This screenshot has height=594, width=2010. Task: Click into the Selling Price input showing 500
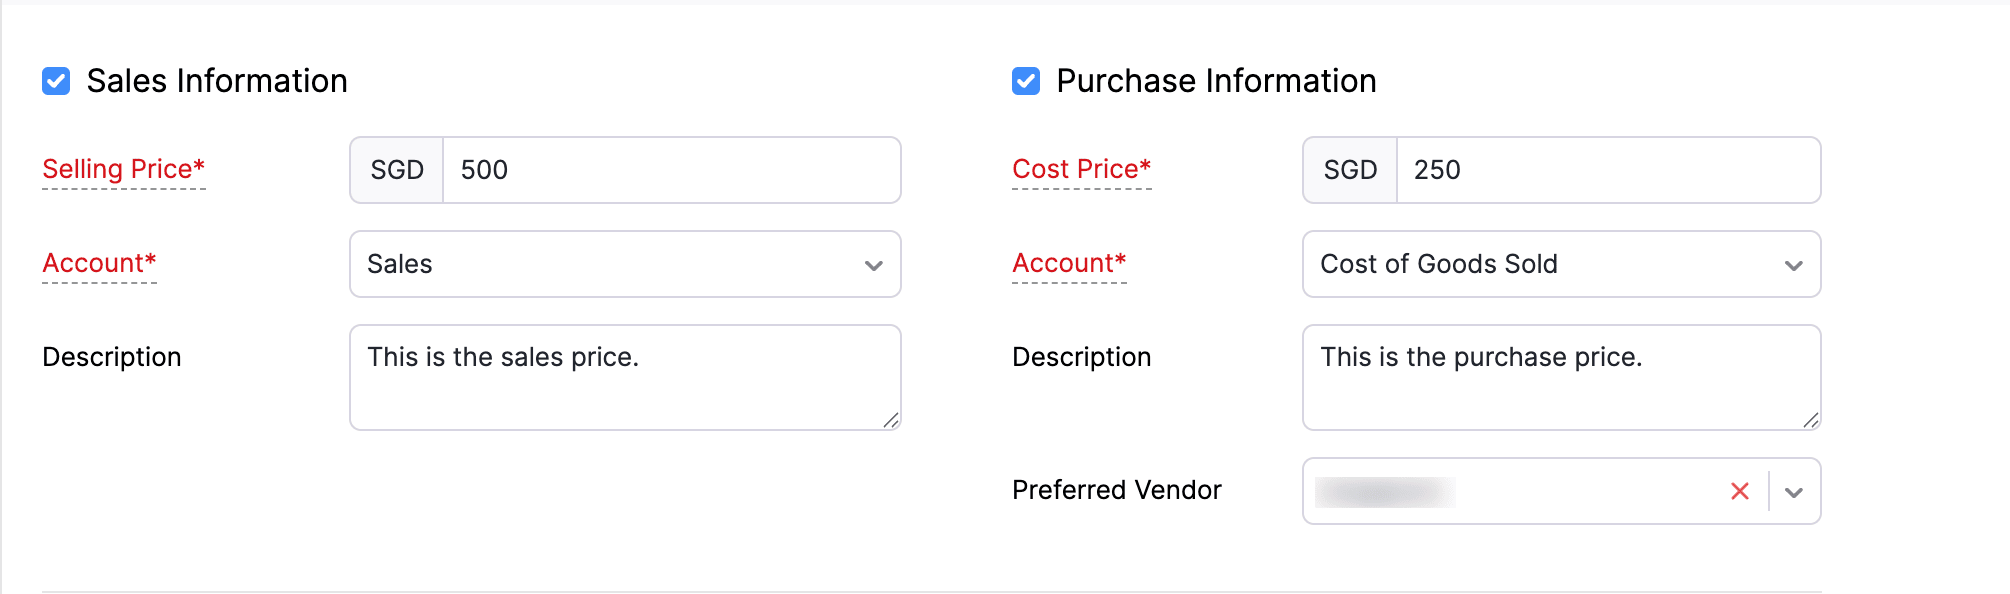coord(670,170)
